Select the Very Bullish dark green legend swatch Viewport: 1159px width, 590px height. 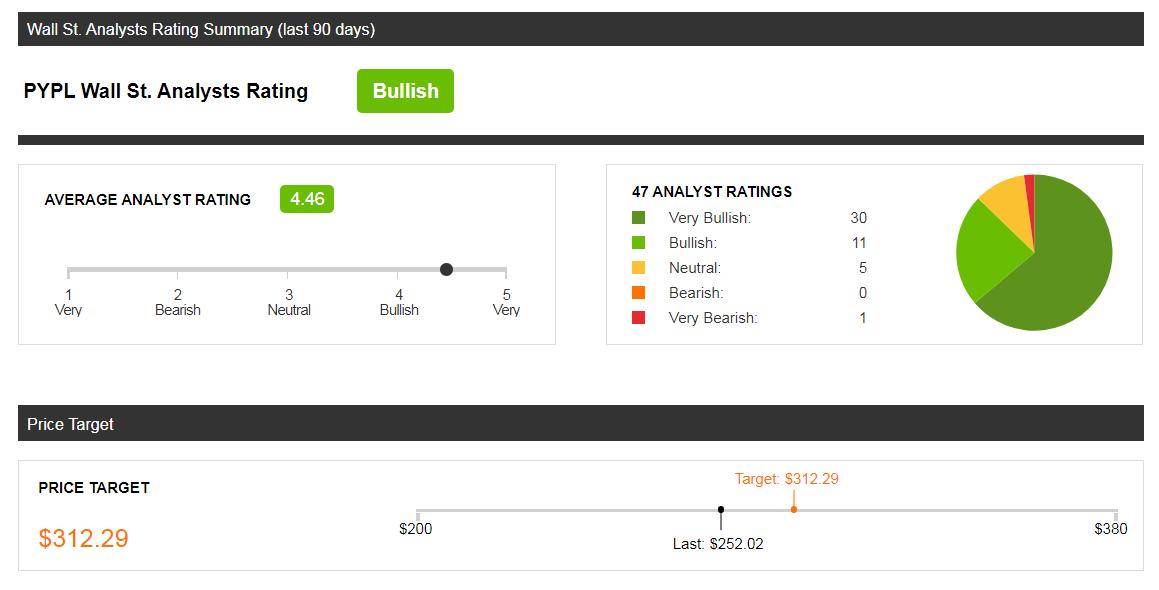pos(639,218)
